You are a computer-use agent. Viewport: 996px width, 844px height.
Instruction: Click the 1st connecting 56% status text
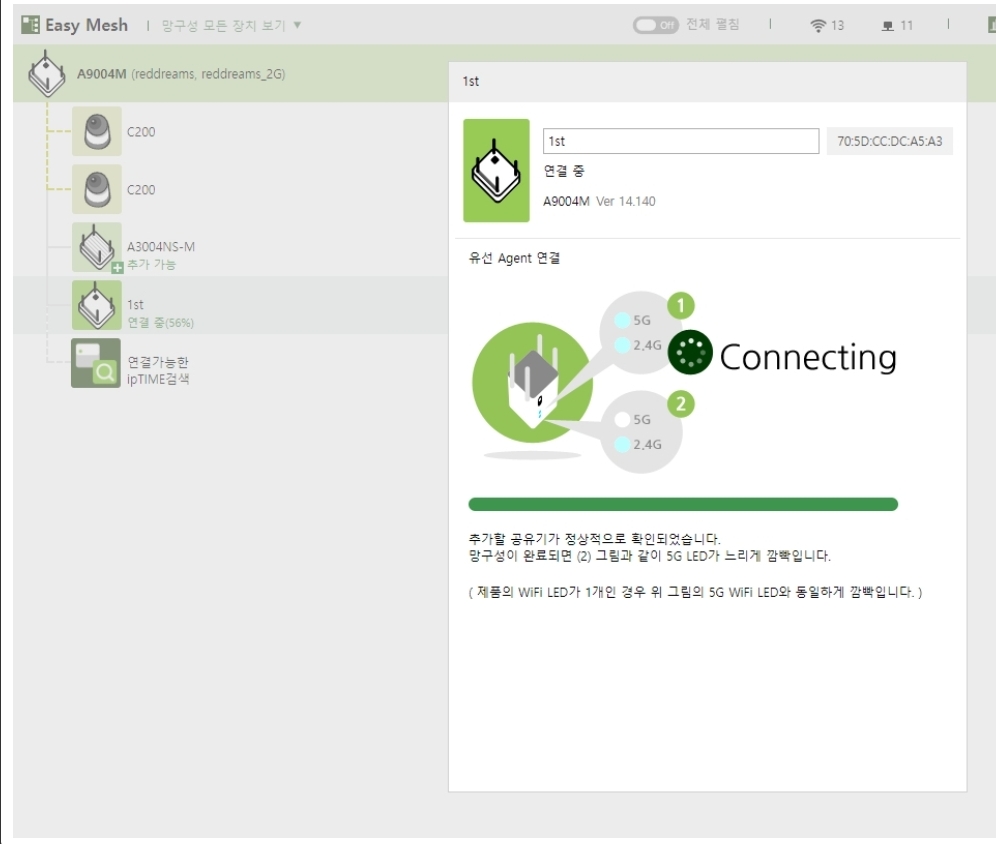tap(161, 323)
